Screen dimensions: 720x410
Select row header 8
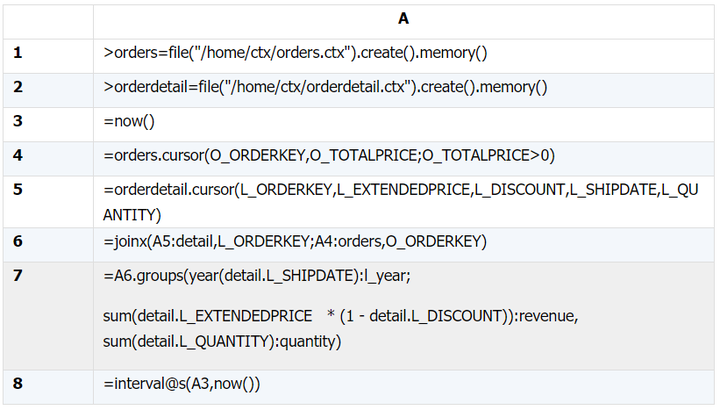point(48,384)
